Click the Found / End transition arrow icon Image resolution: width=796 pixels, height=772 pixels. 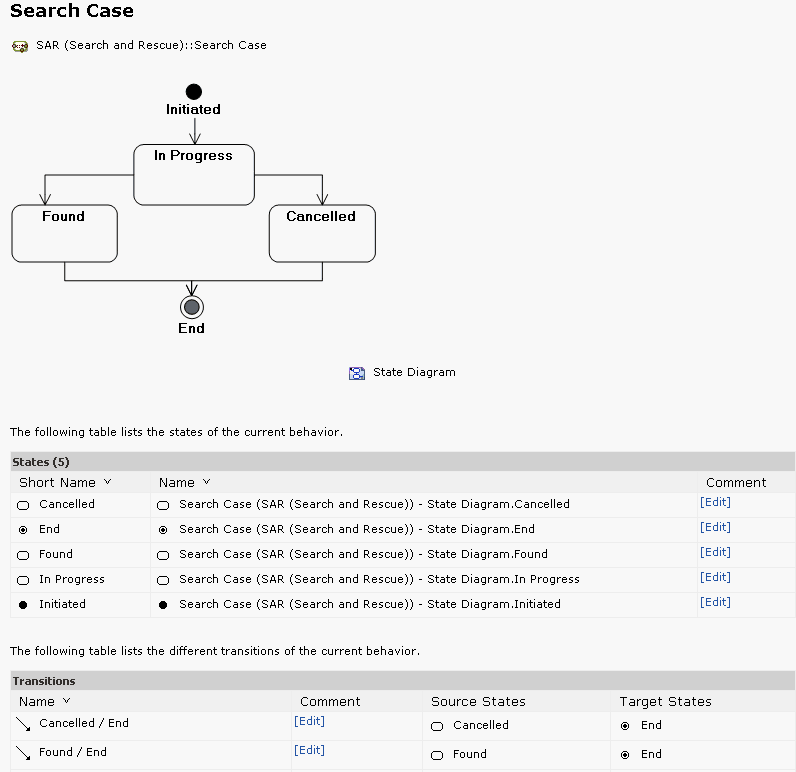point(23,753)
